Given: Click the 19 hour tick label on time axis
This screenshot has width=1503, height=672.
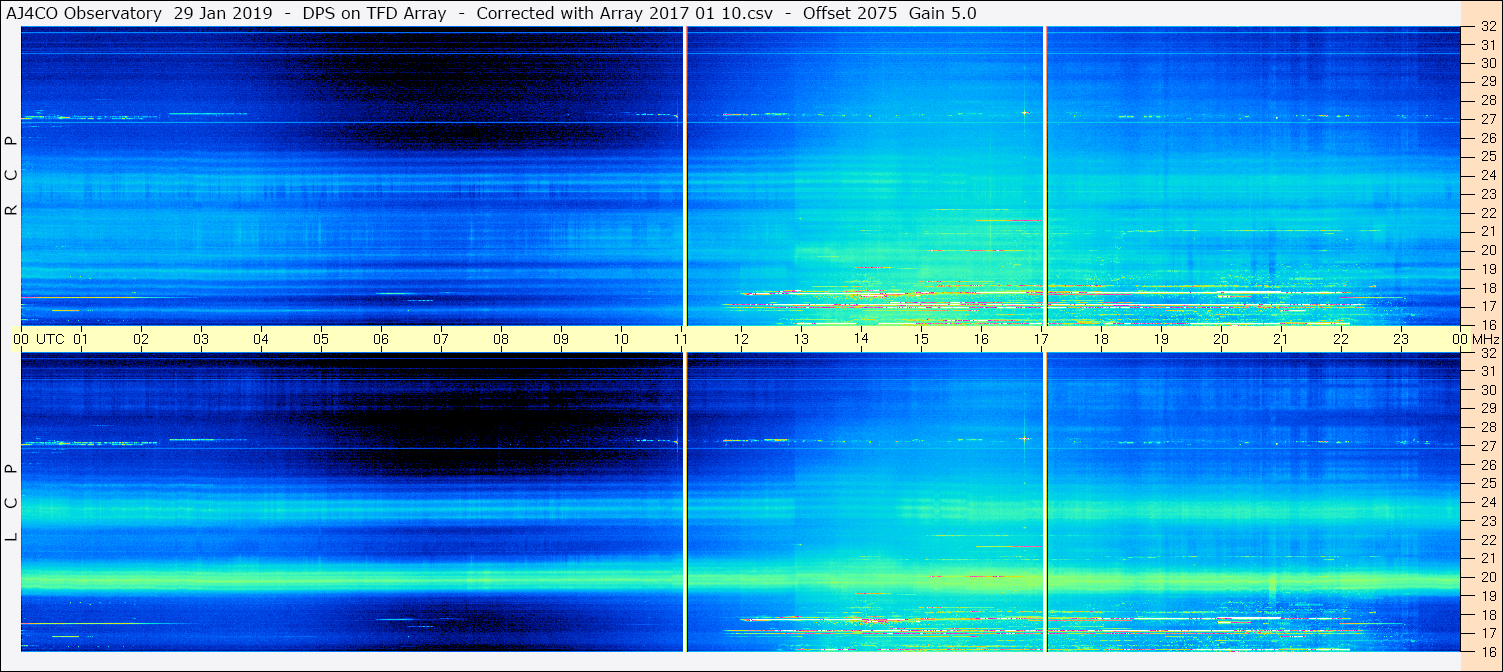Looking at the screenshot, I should 1161,339.
